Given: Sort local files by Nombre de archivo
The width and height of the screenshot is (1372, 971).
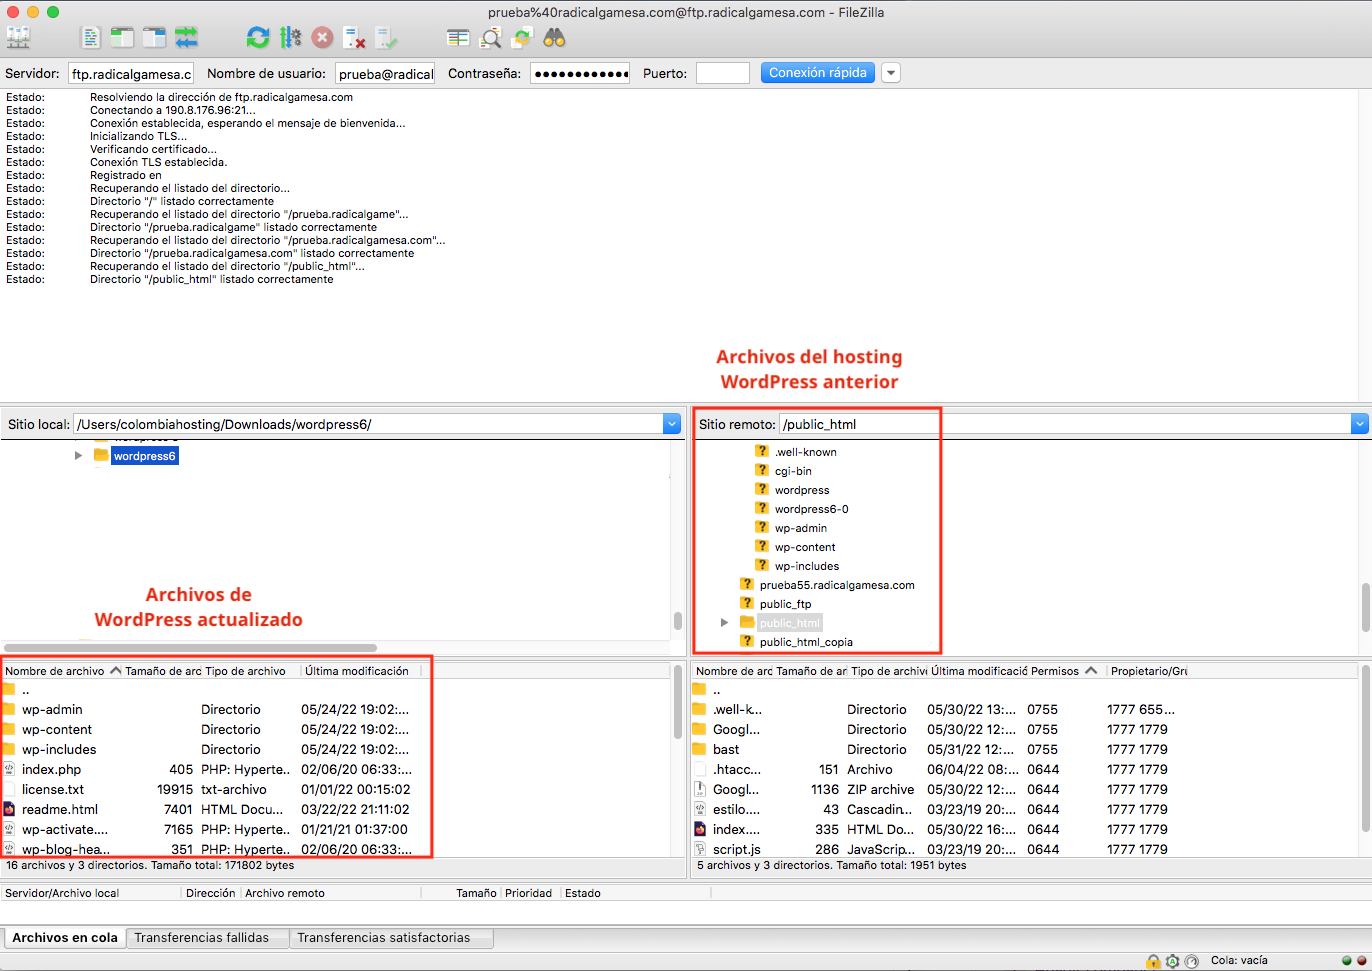Looking at the screenshot, I should coord(62,671).
